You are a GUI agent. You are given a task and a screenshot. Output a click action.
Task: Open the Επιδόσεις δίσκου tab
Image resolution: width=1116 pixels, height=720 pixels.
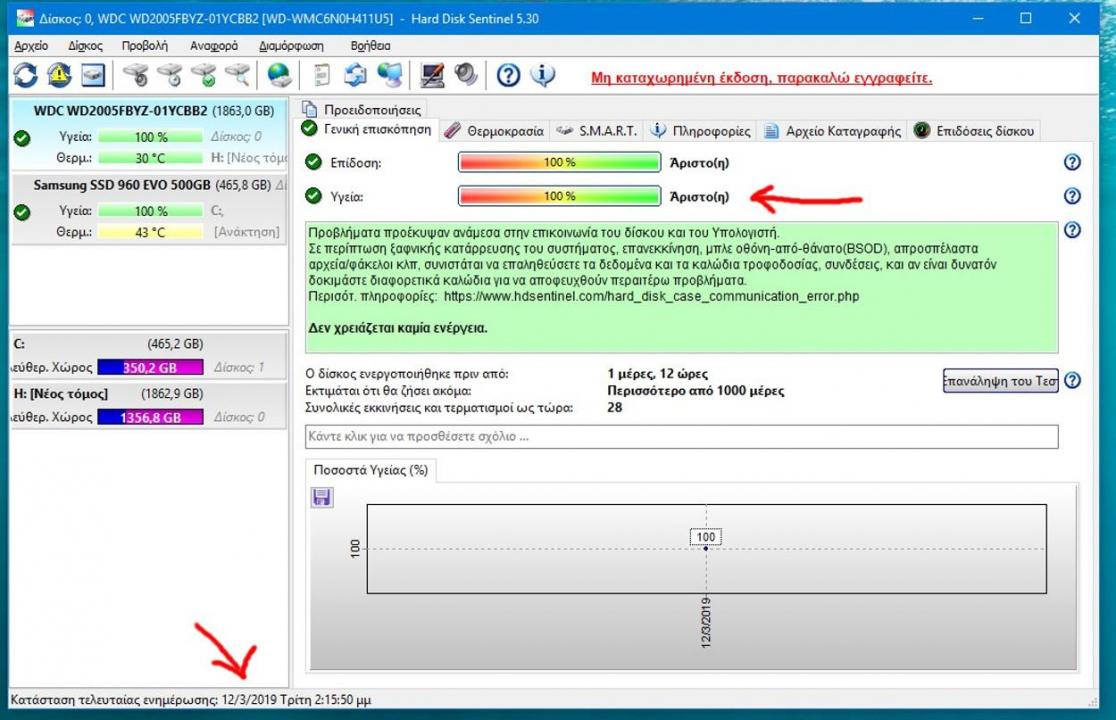coord(974,131)
